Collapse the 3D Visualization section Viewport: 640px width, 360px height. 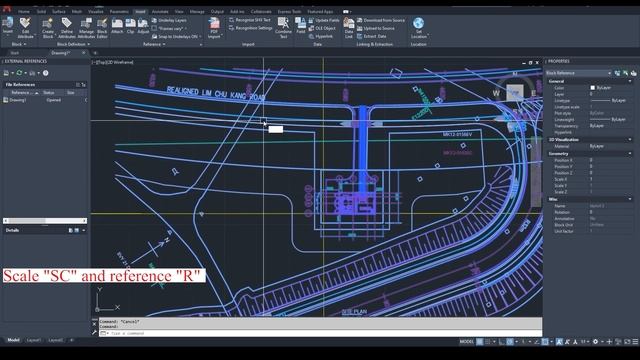pos(630,140)
